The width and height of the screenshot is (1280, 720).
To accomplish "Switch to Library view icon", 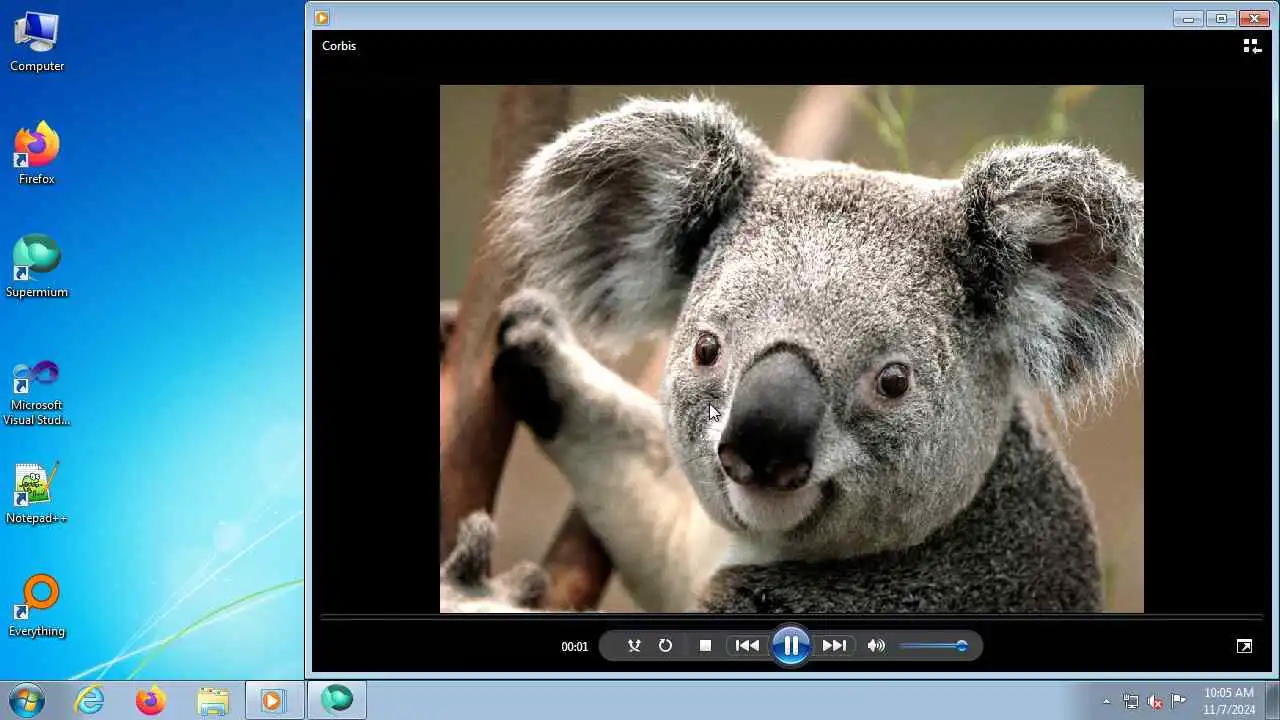I will pyautogui.click(x=1251, y=46).
